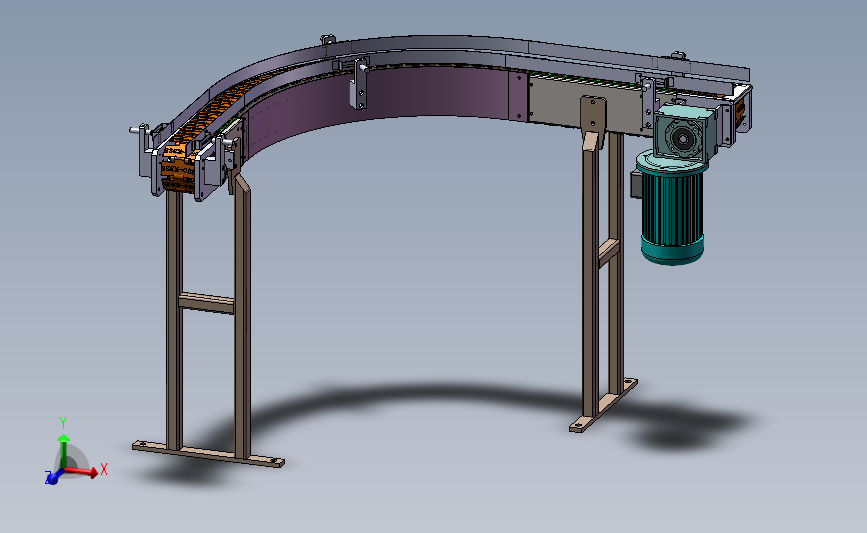Click the blue Z axis of triad
This screenshot has height=533, width=867.
coord(53,476)
